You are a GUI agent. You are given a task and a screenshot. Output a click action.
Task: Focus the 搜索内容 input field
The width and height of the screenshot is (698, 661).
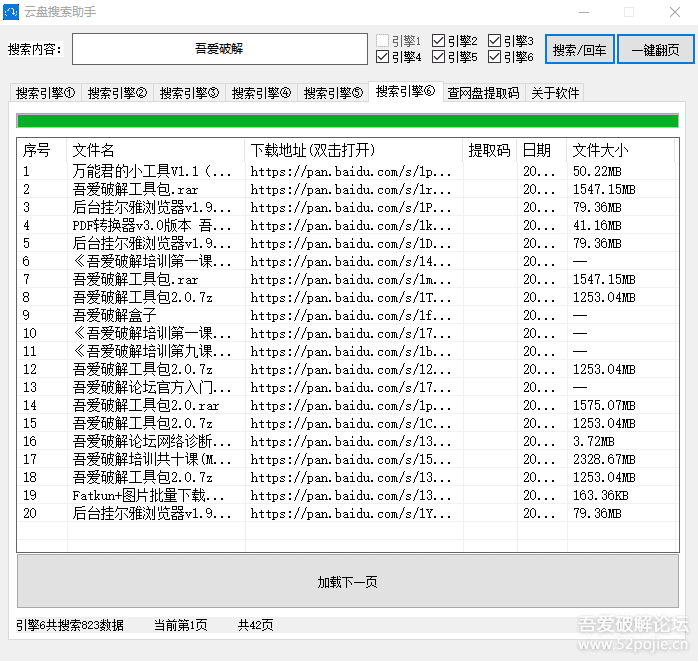pyautogui.click(x=220, y=49)
